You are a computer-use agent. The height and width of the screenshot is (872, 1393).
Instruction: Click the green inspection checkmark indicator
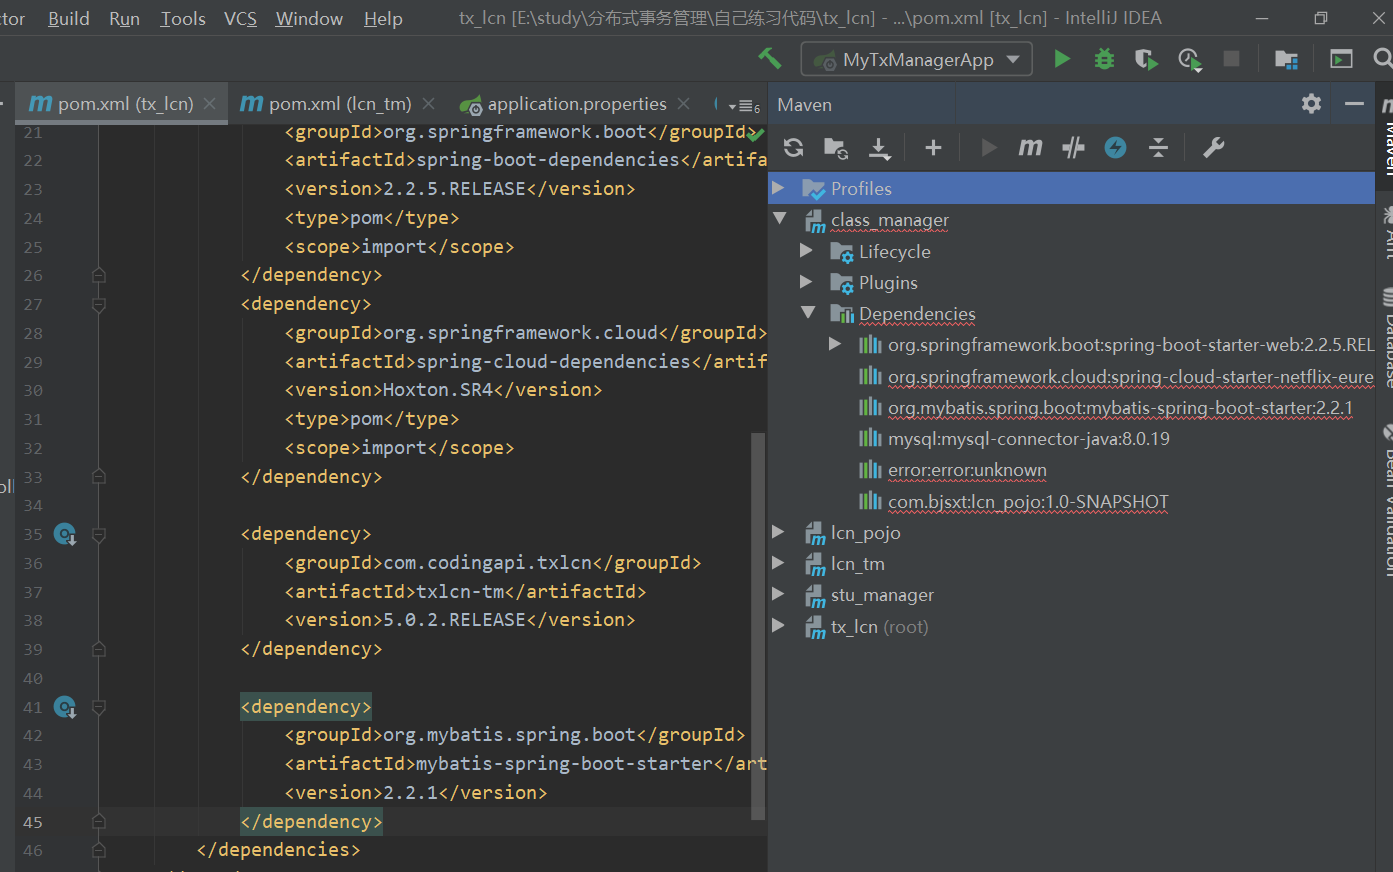click(x=756, y=133)
